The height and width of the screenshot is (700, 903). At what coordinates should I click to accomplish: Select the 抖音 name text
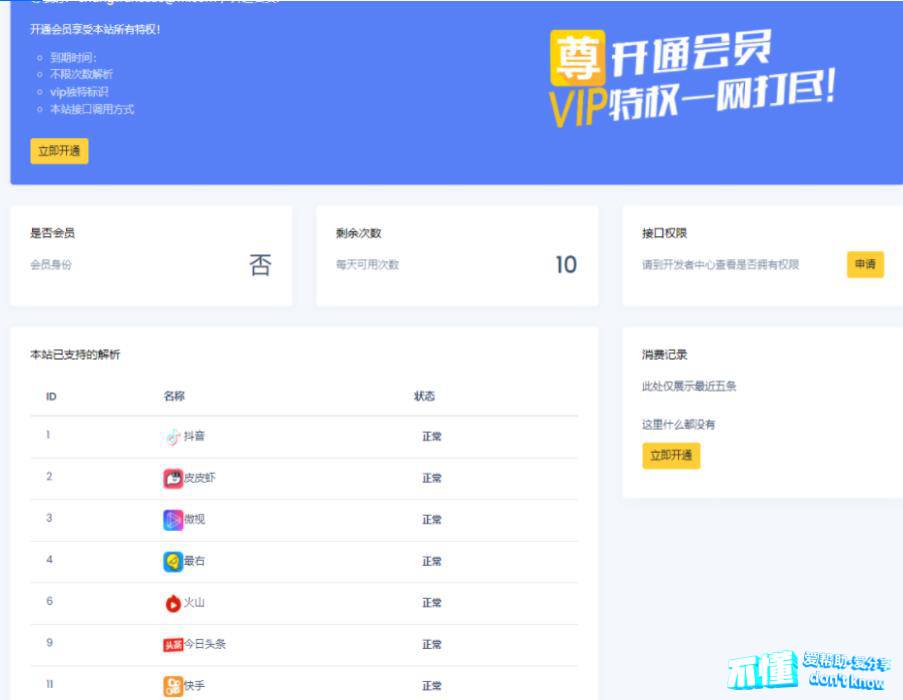point(194,436)
